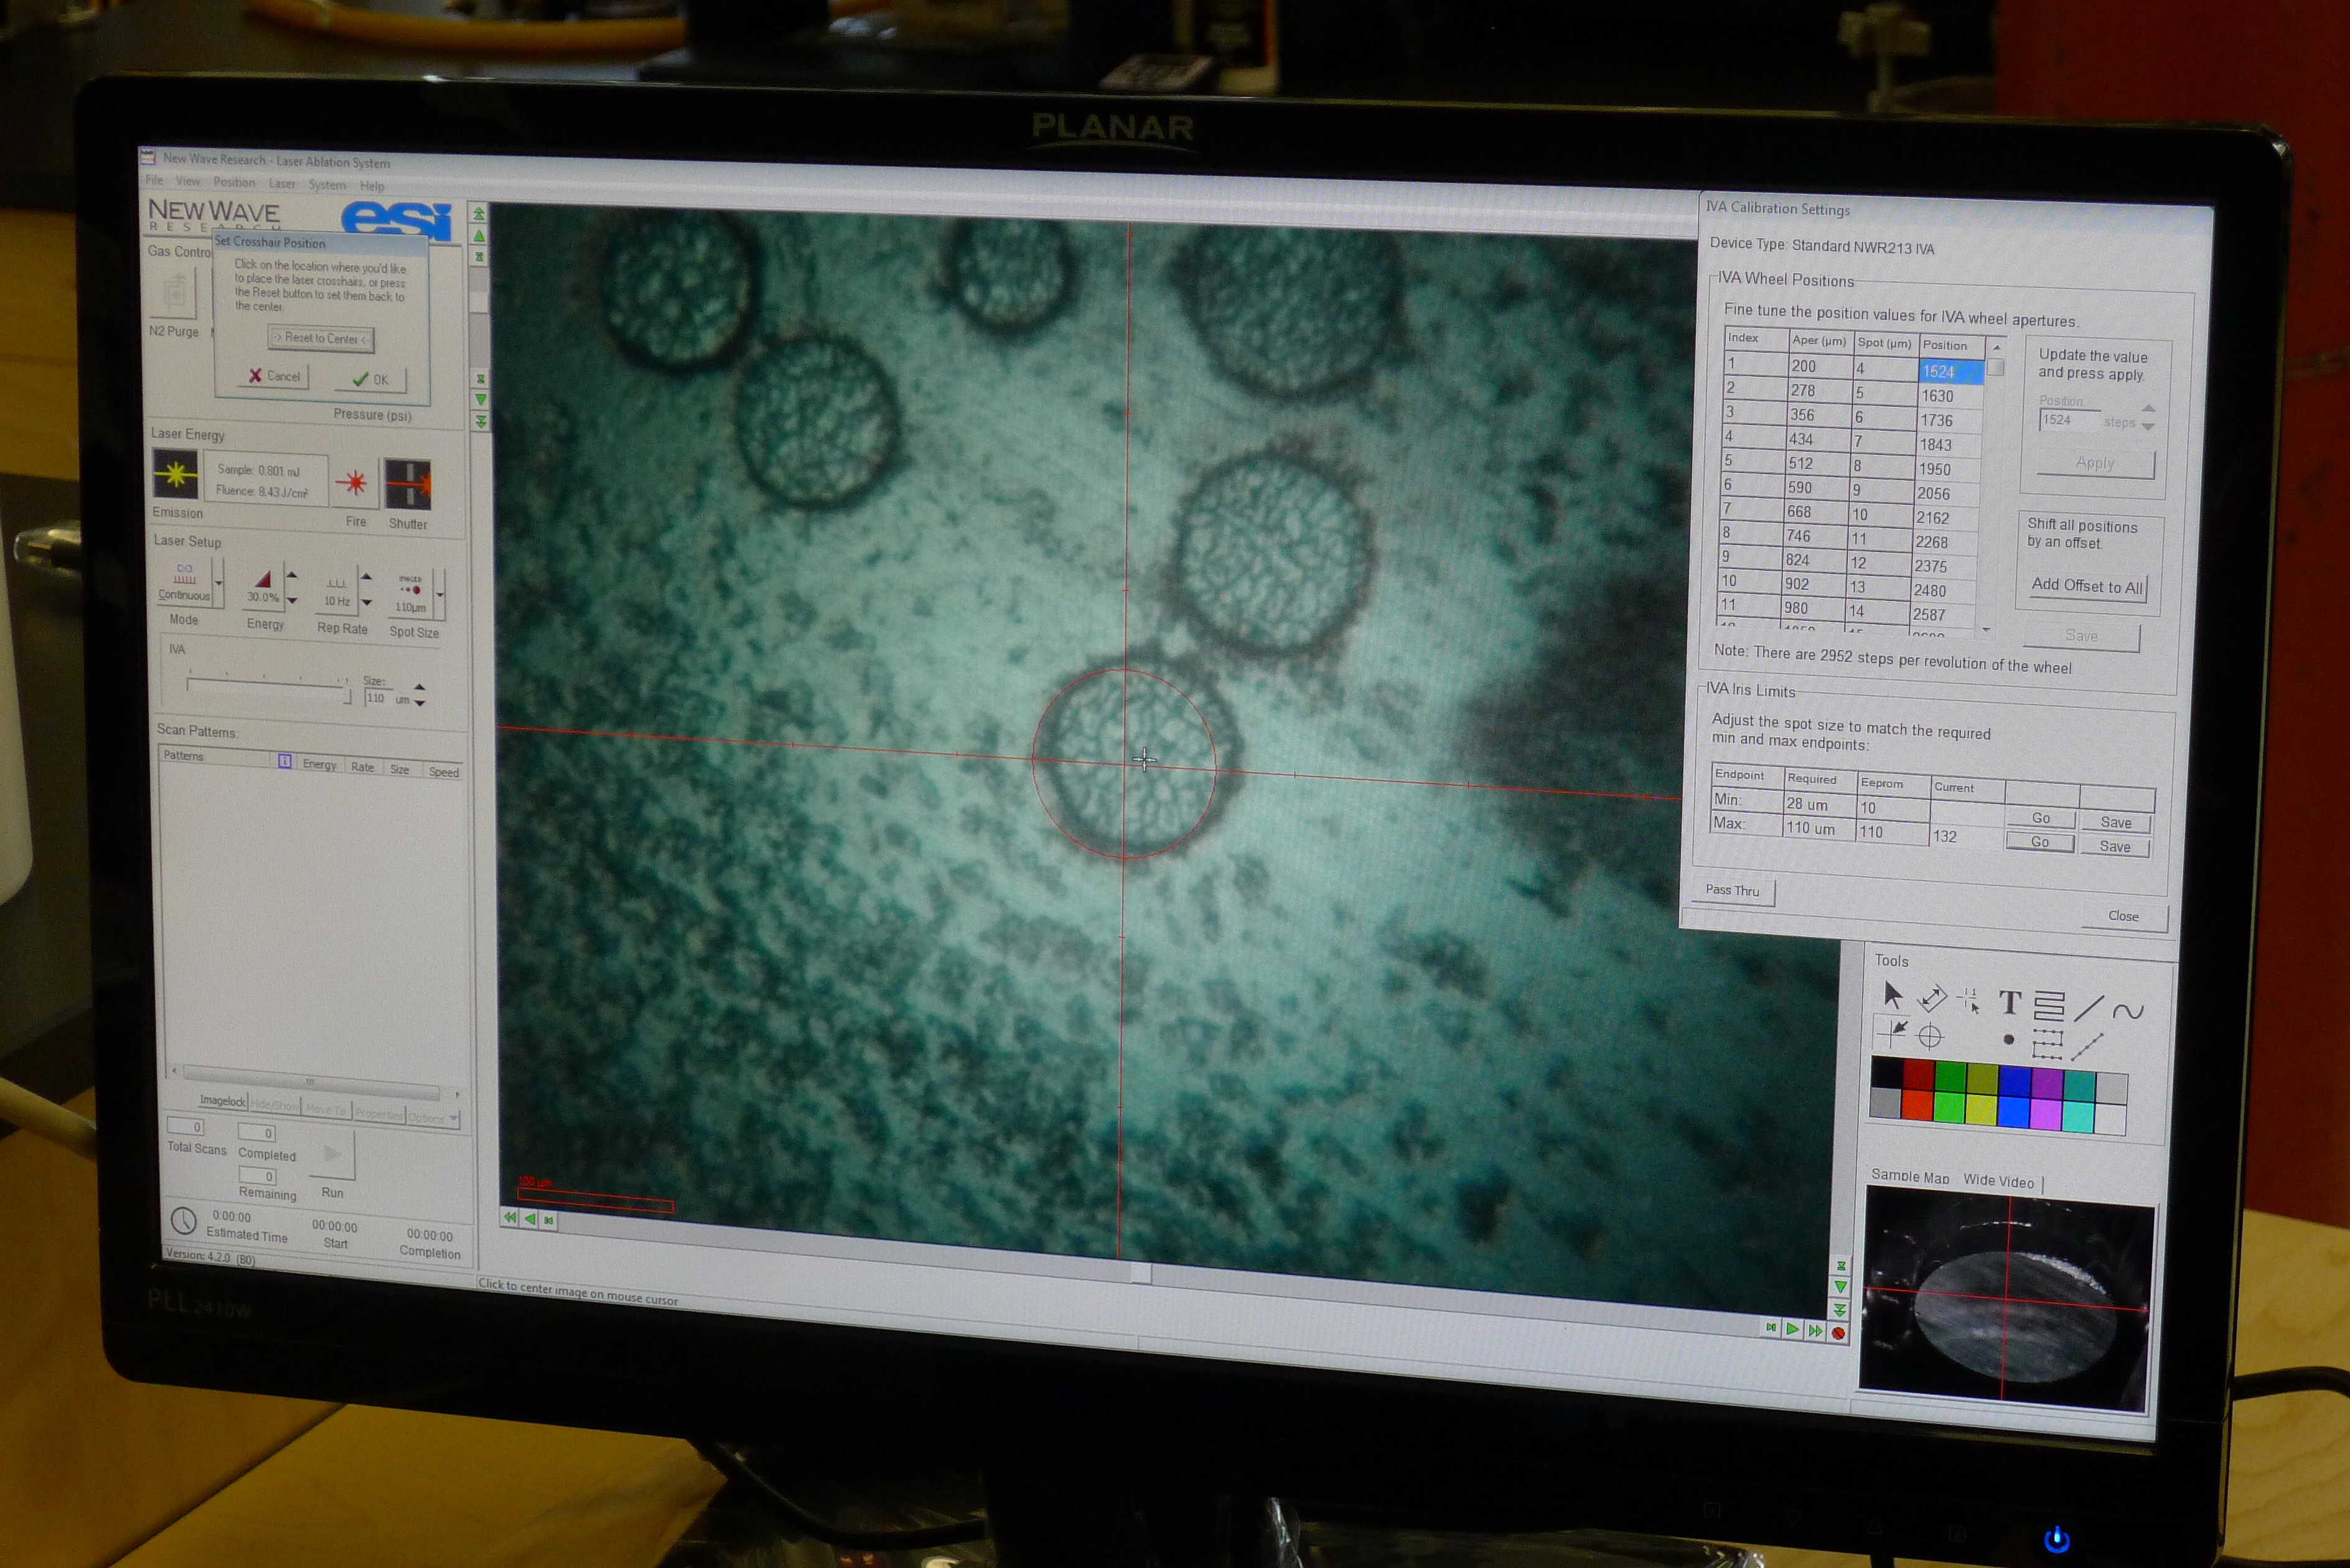This screenshot has width=2350, height=1568.
Task: Increase IVA Size with up arrow
Action: tap(420, 687)
